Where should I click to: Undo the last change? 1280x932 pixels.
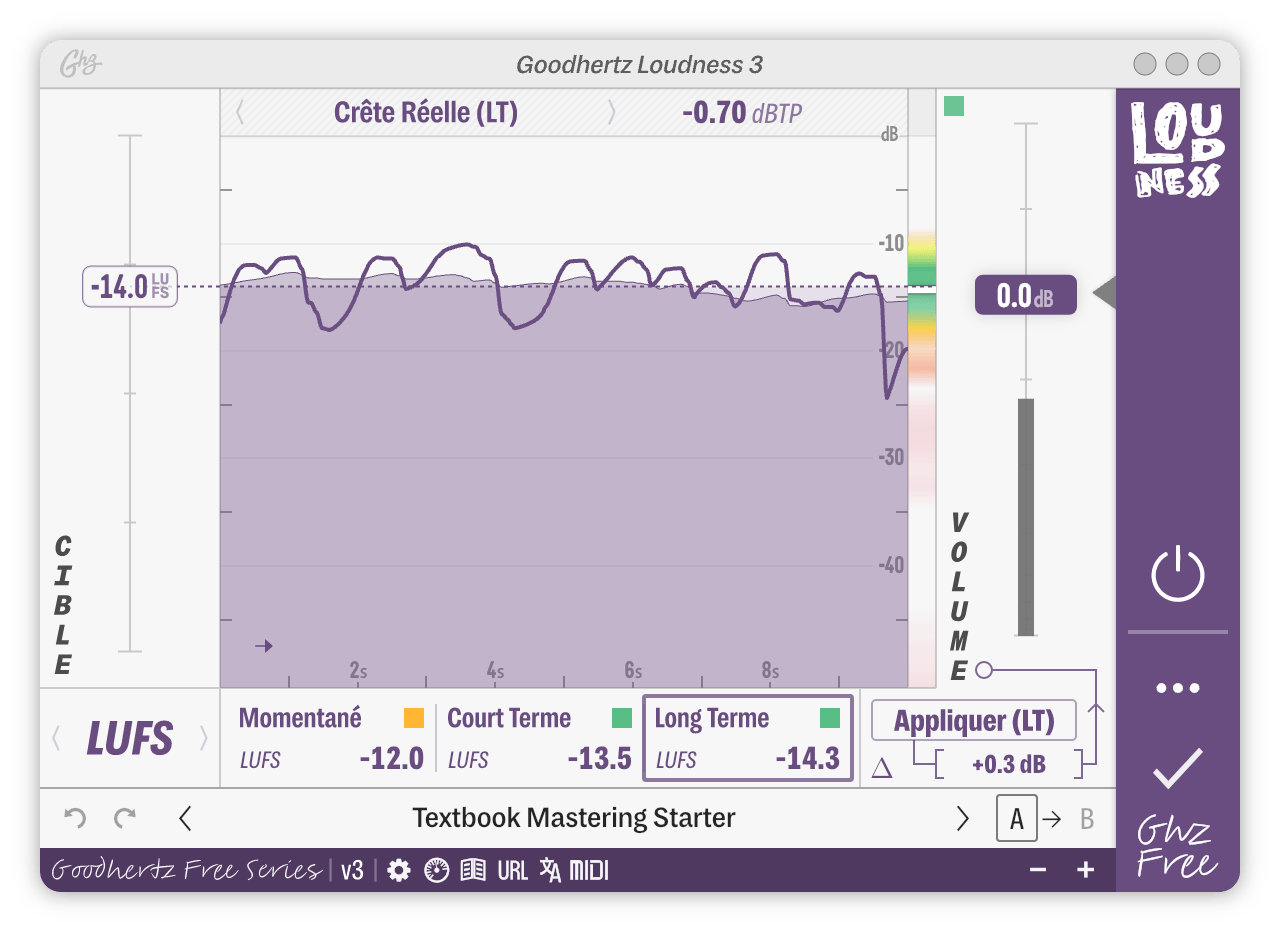click(75, 818)
